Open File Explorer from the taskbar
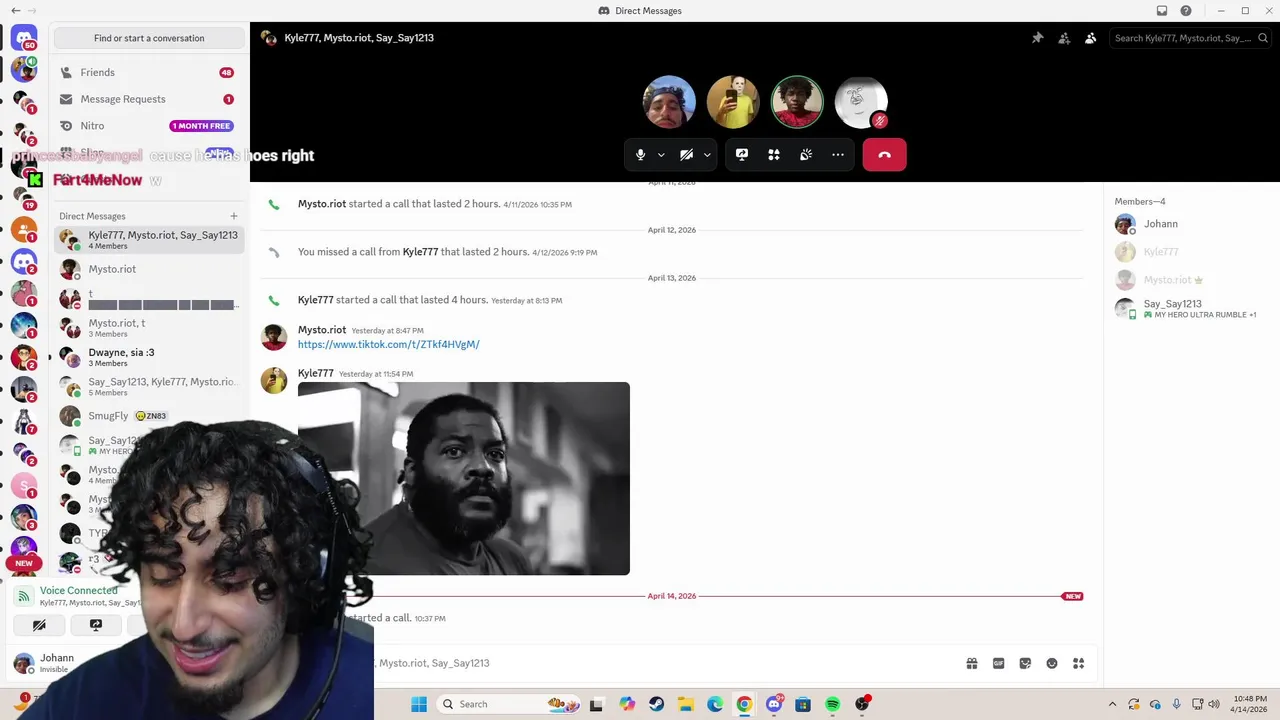This screenshot has width=1280, height=720. (x=686, y=704)
